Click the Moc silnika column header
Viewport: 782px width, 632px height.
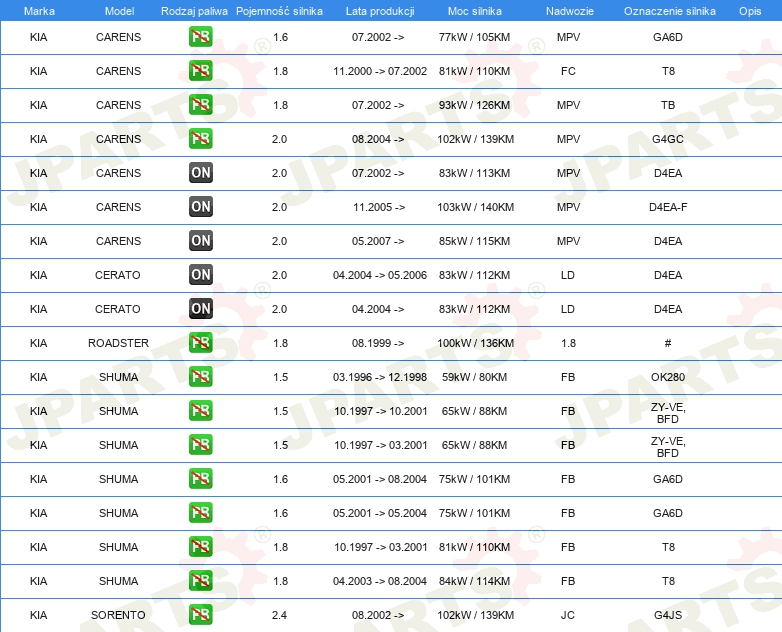[475, 11]
